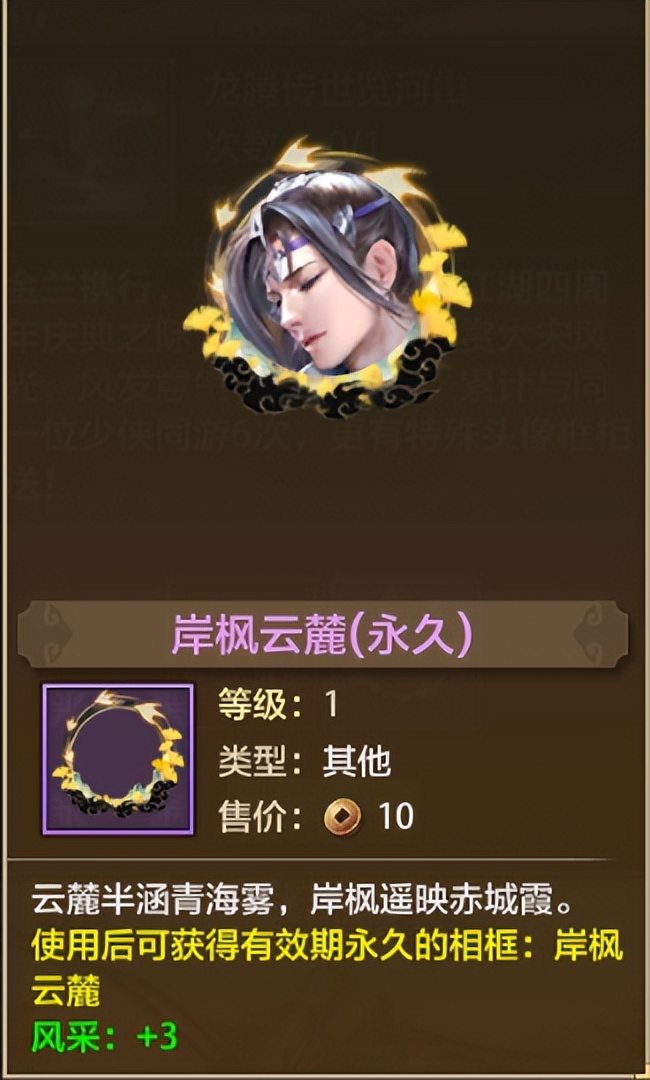The image size is (650, 1080).
Task: Click the green 风采: +3 bonus text
Action: tap(105, 1037)
